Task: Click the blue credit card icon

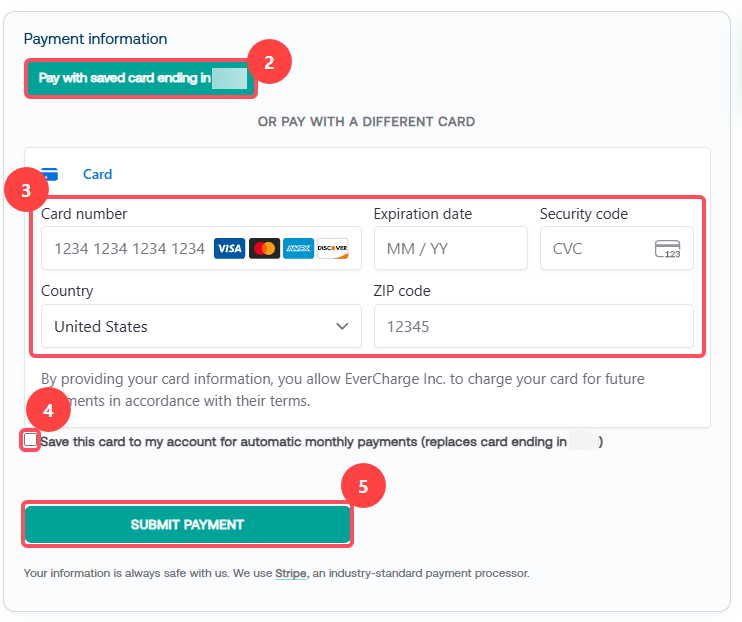Action: [50, 174]
